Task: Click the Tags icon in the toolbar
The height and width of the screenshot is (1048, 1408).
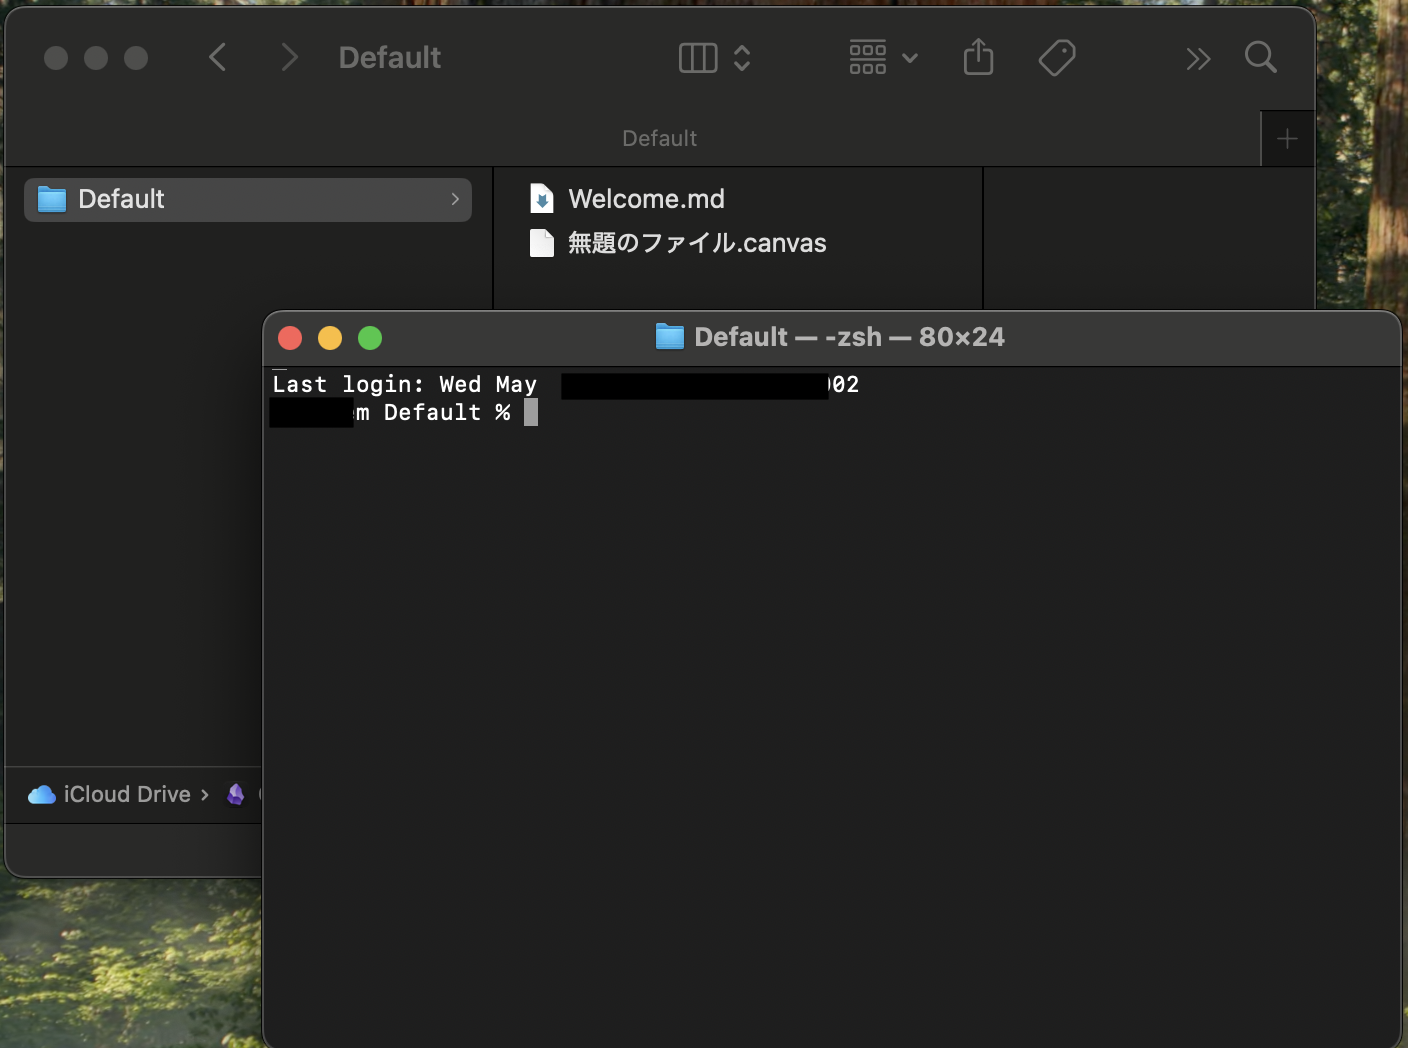Action: coord(1057,57)
